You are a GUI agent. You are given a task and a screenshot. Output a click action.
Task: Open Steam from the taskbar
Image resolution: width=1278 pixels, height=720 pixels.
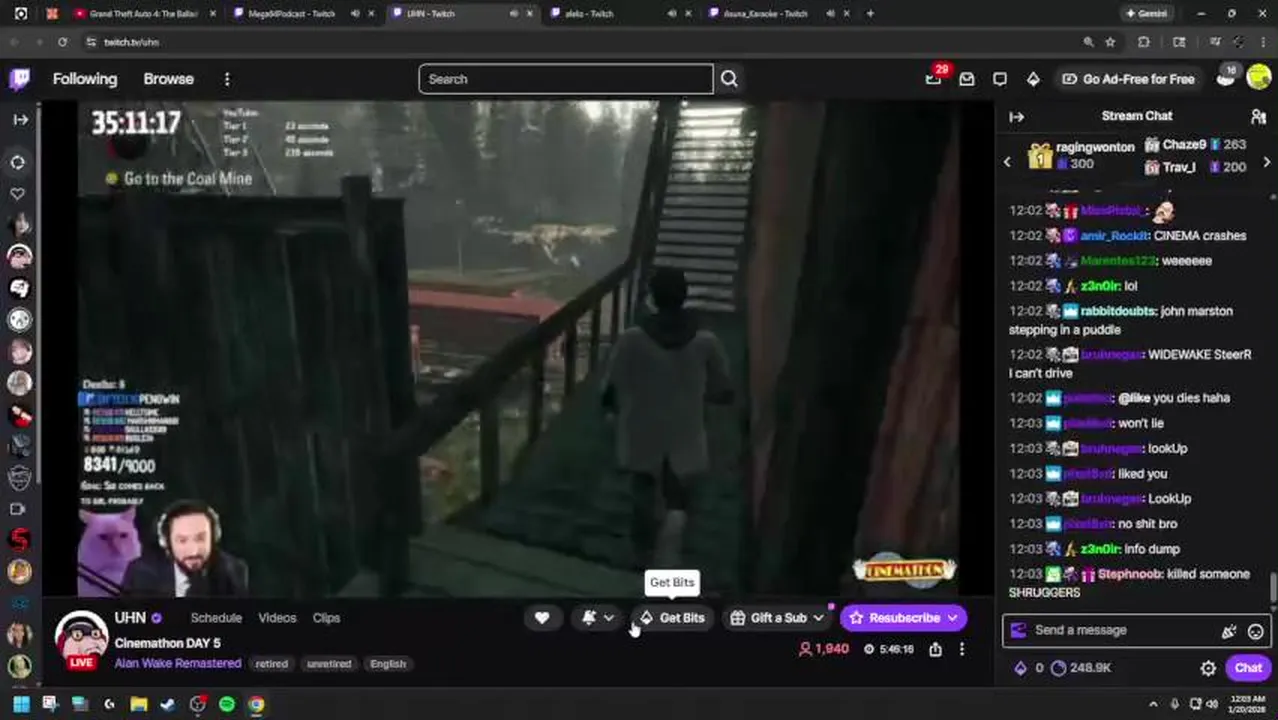coord(168,704)
